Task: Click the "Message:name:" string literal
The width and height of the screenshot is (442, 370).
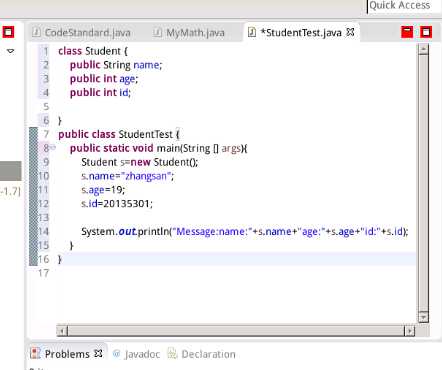Action: point(212,231)
